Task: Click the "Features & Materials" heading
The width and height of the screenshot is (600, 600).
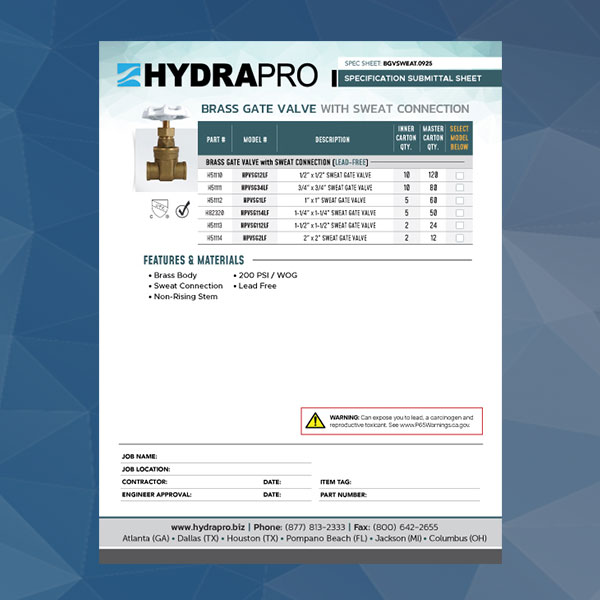Action: 194,260
